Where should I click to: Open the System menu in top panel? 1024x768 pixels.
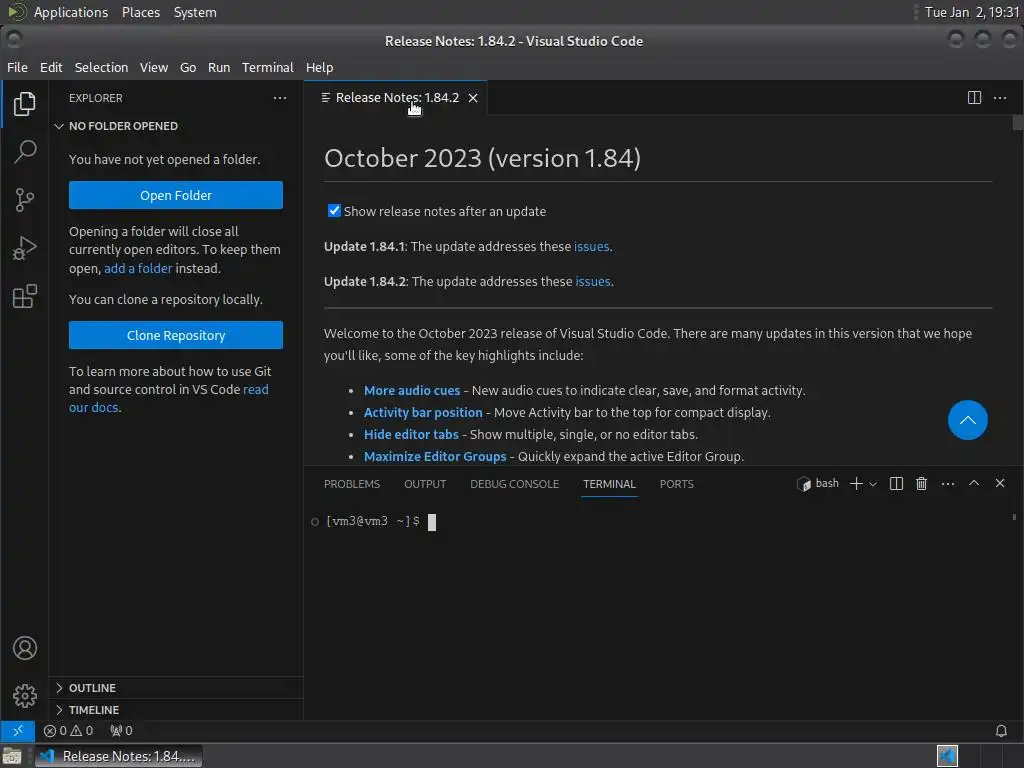point(195,12)
